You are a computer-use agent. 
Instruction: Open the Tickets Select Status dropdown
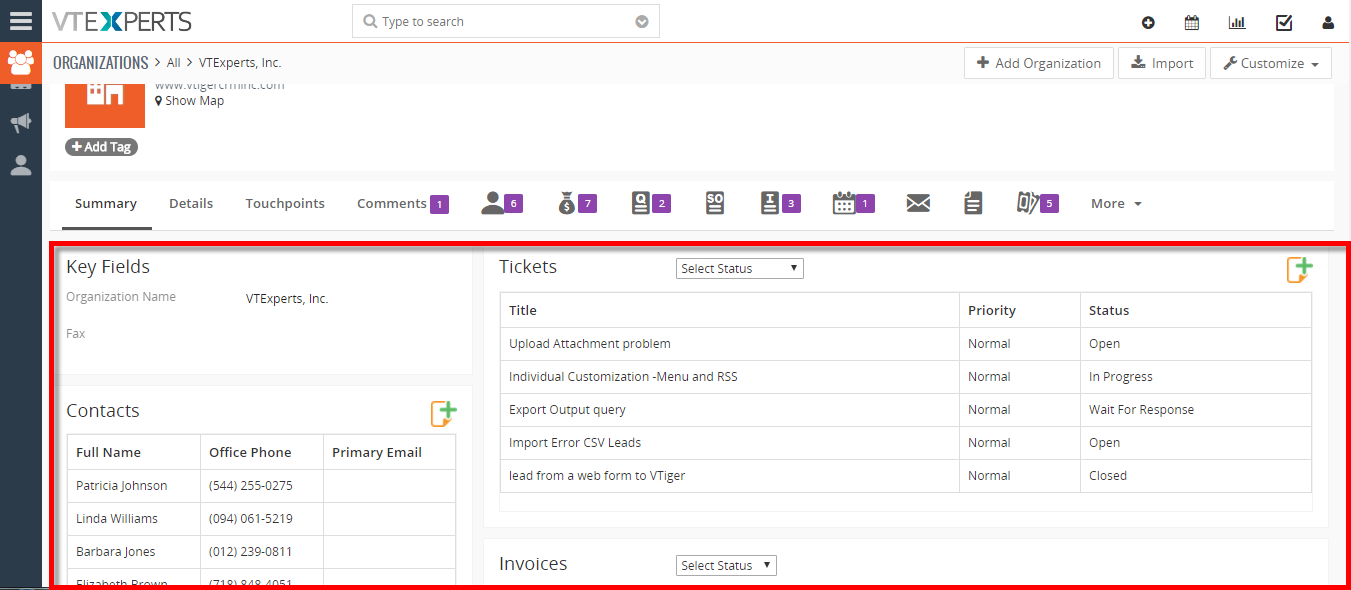[x=740, y=268]
